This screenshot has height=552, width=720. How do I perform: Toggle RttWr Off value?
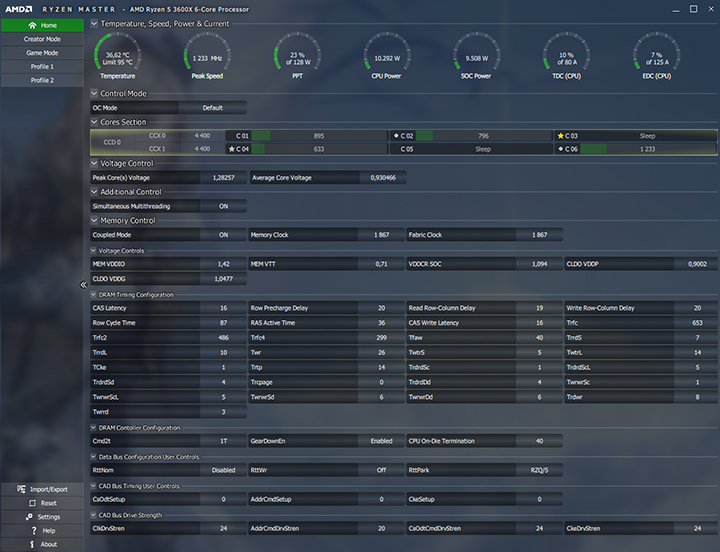382,470
